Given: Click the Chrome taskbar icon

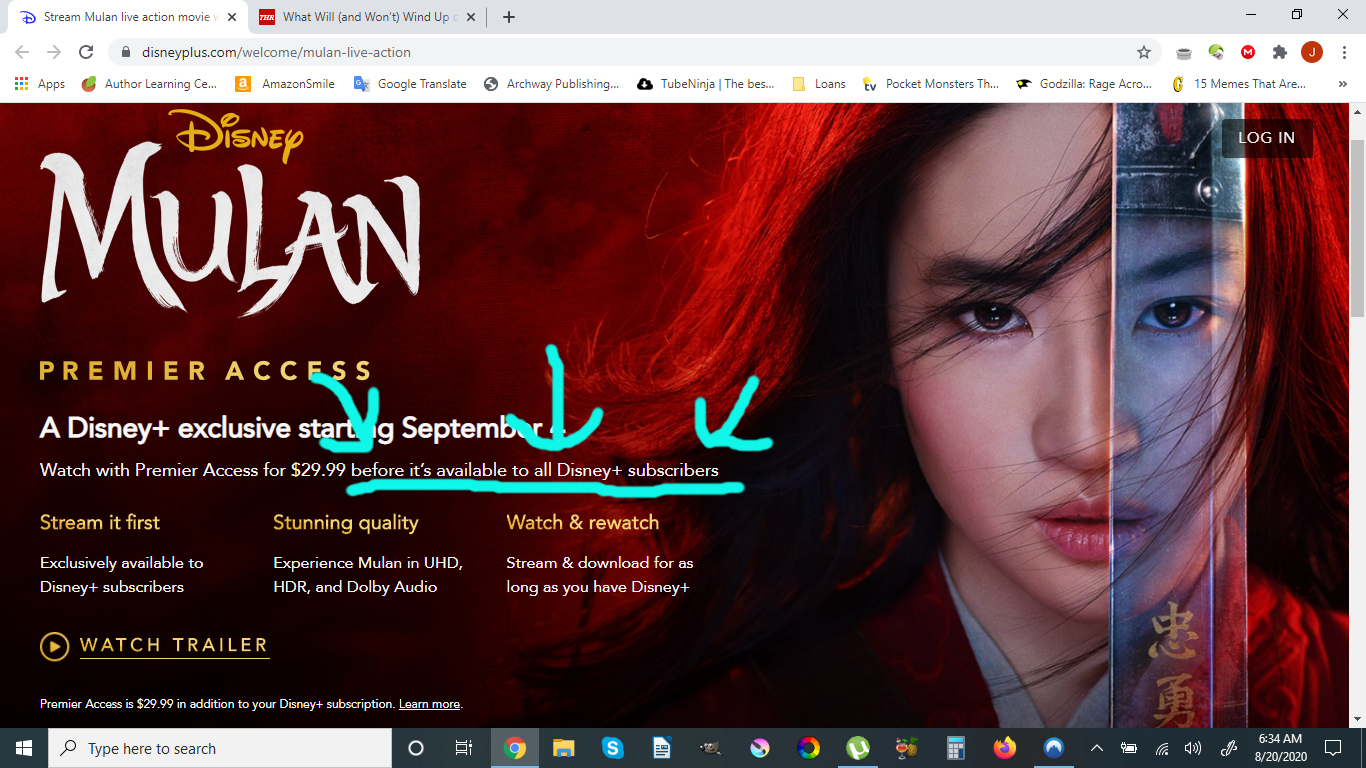Looking at the screenshot, I should click(515, 748).
